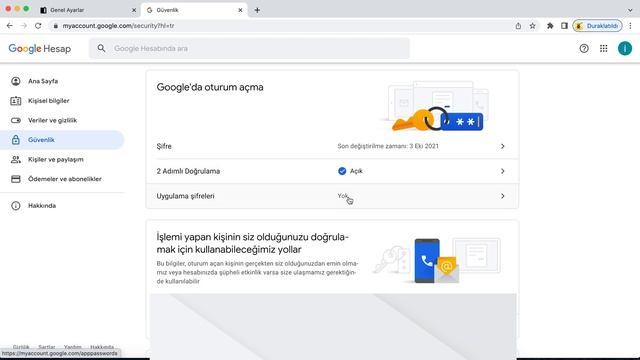Close the Genel Ayarlar tab
Image resolution: width=640 pixels, height=360 pixels.
tap(134, 10)
